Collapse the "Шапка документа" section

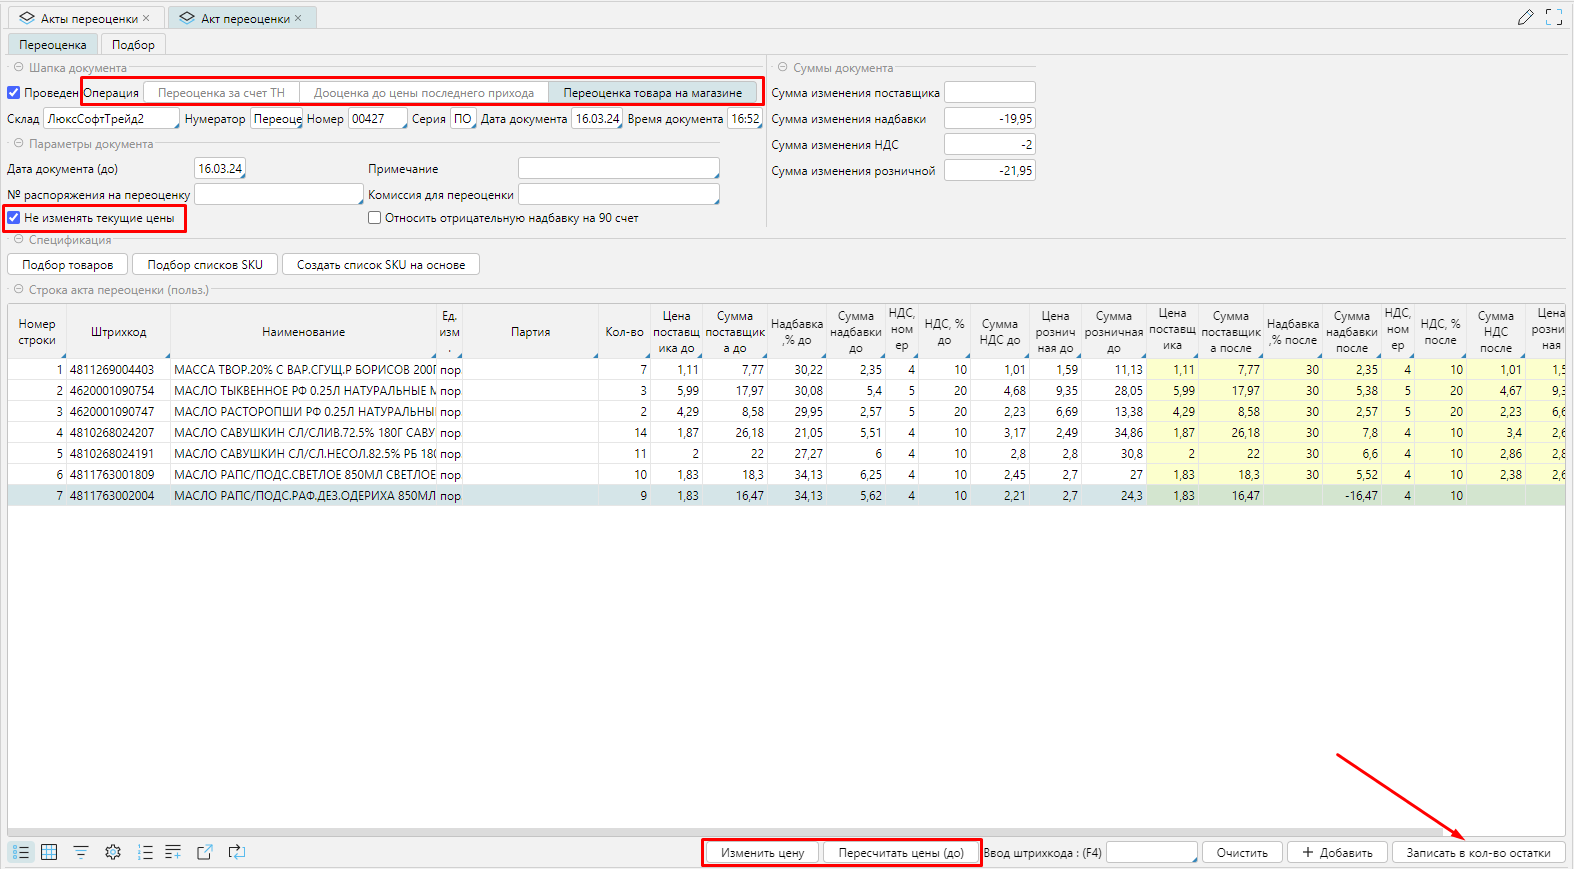click(x=18, y=68)
